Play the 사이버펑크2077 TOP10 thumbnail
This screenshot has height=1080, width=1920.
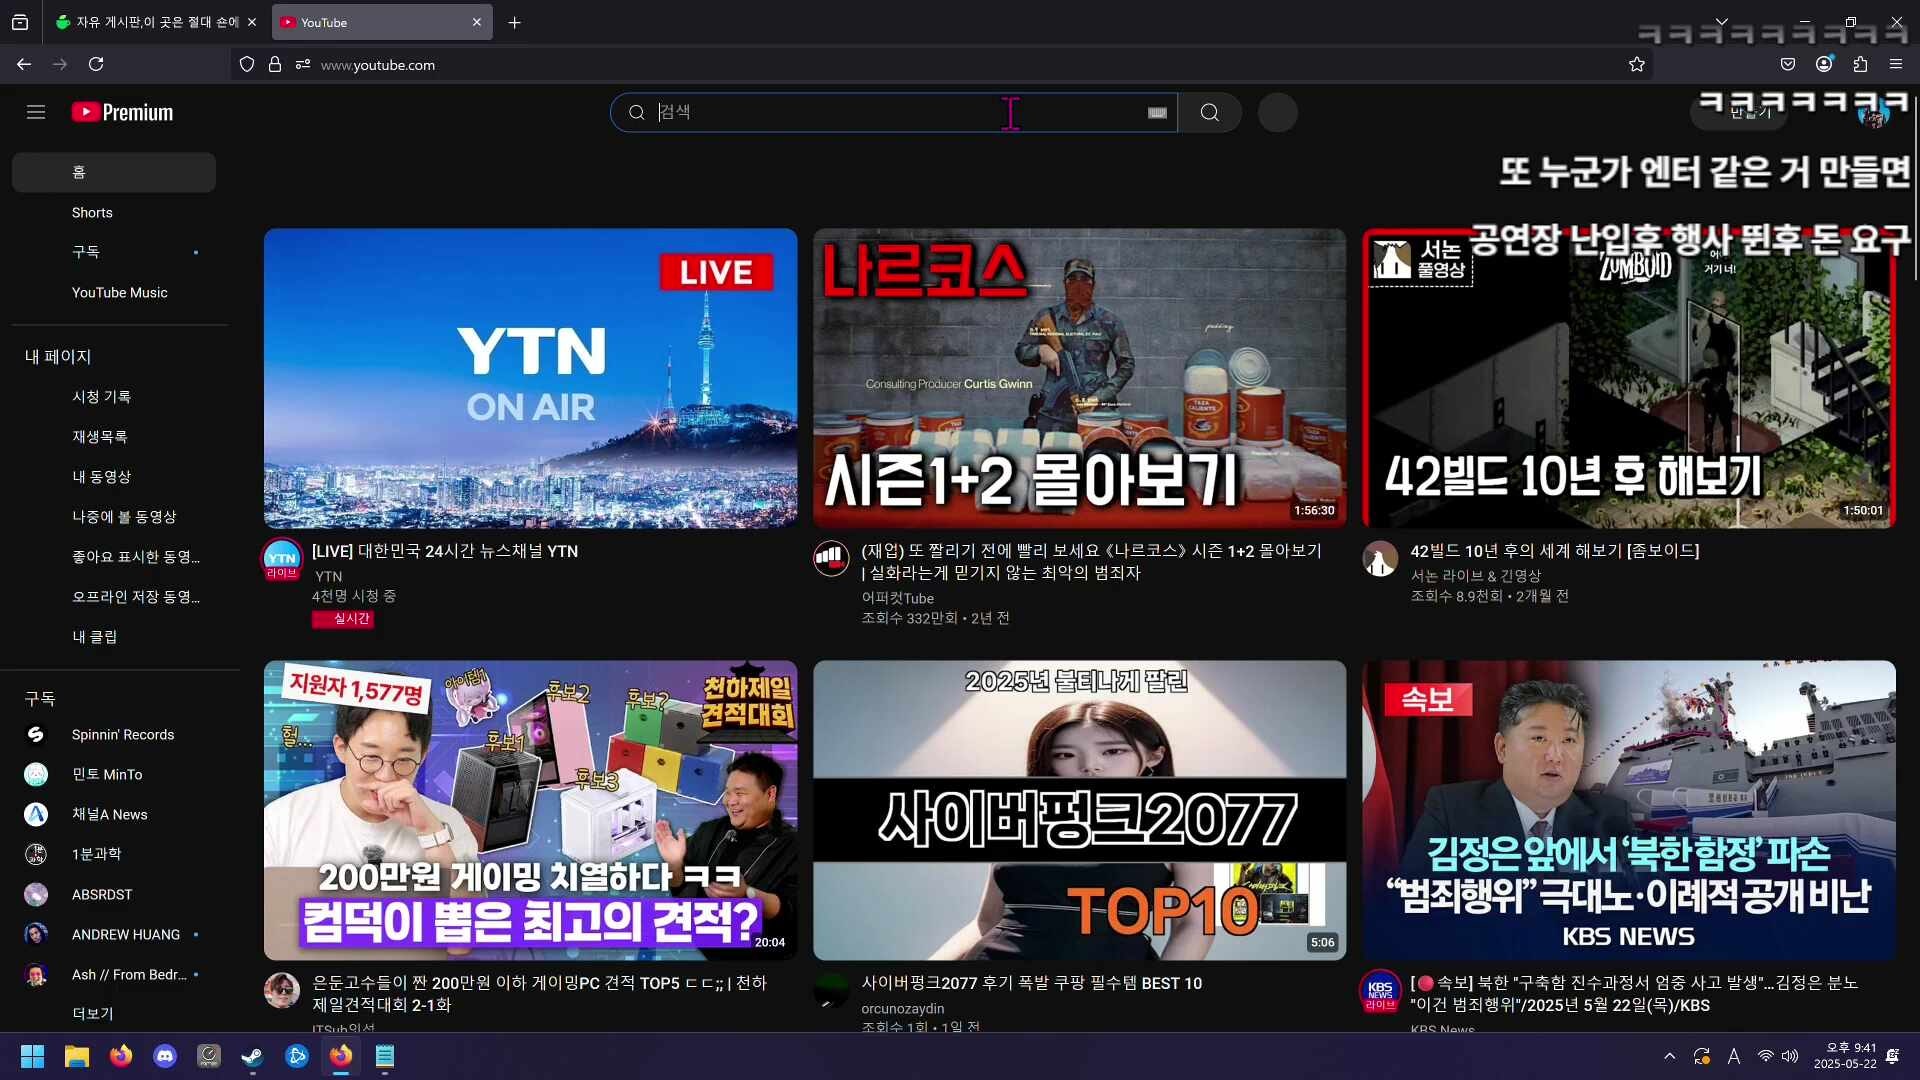[1079, 810]
